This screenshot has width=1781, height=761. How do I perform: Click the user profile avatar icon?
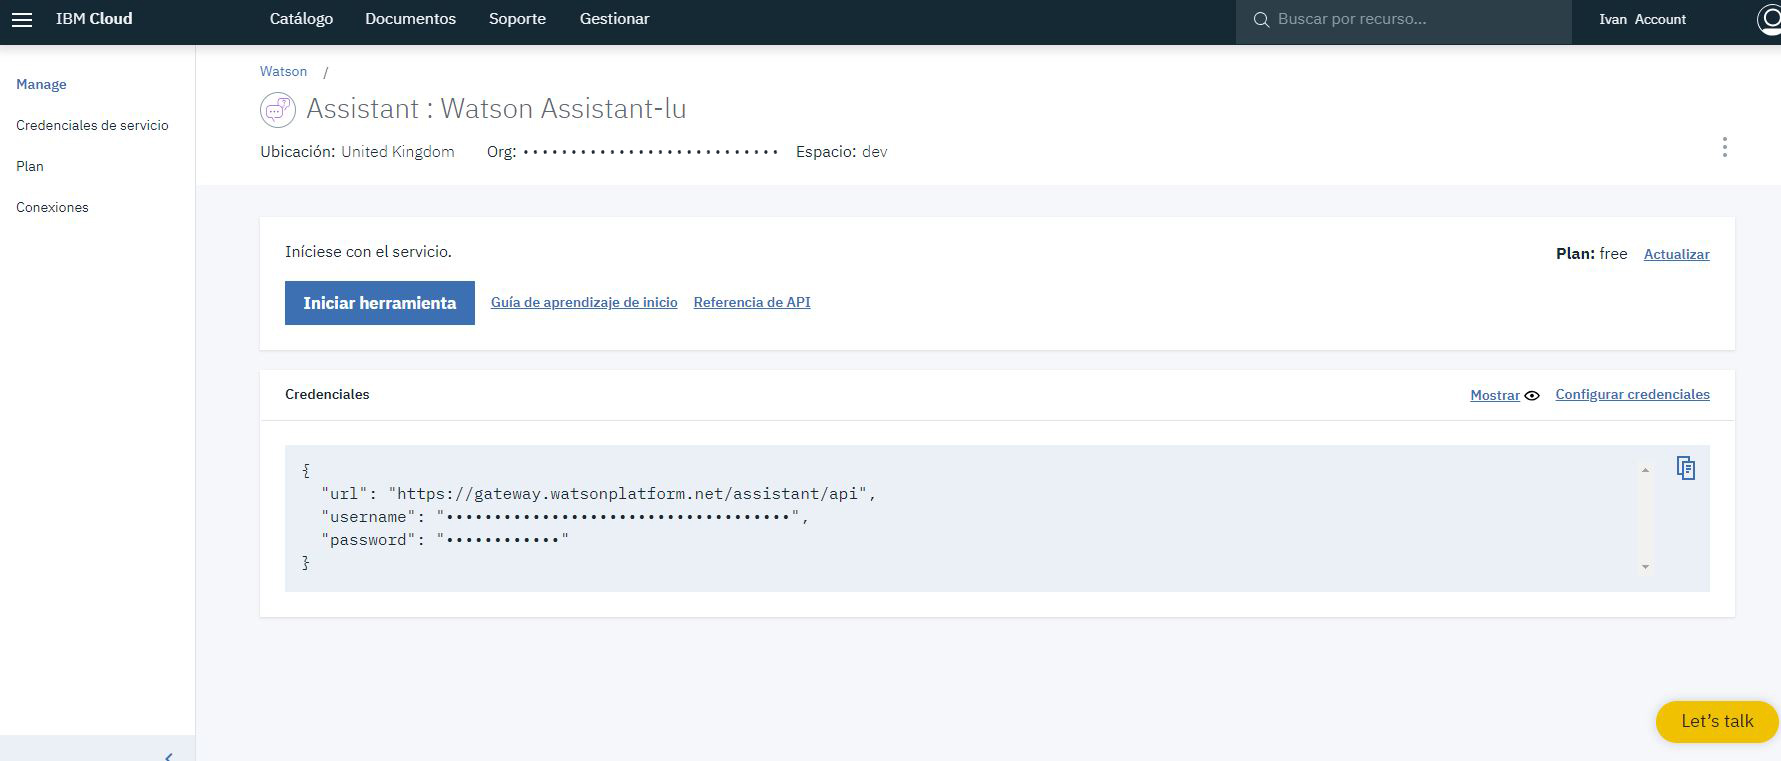(1769, 20)
